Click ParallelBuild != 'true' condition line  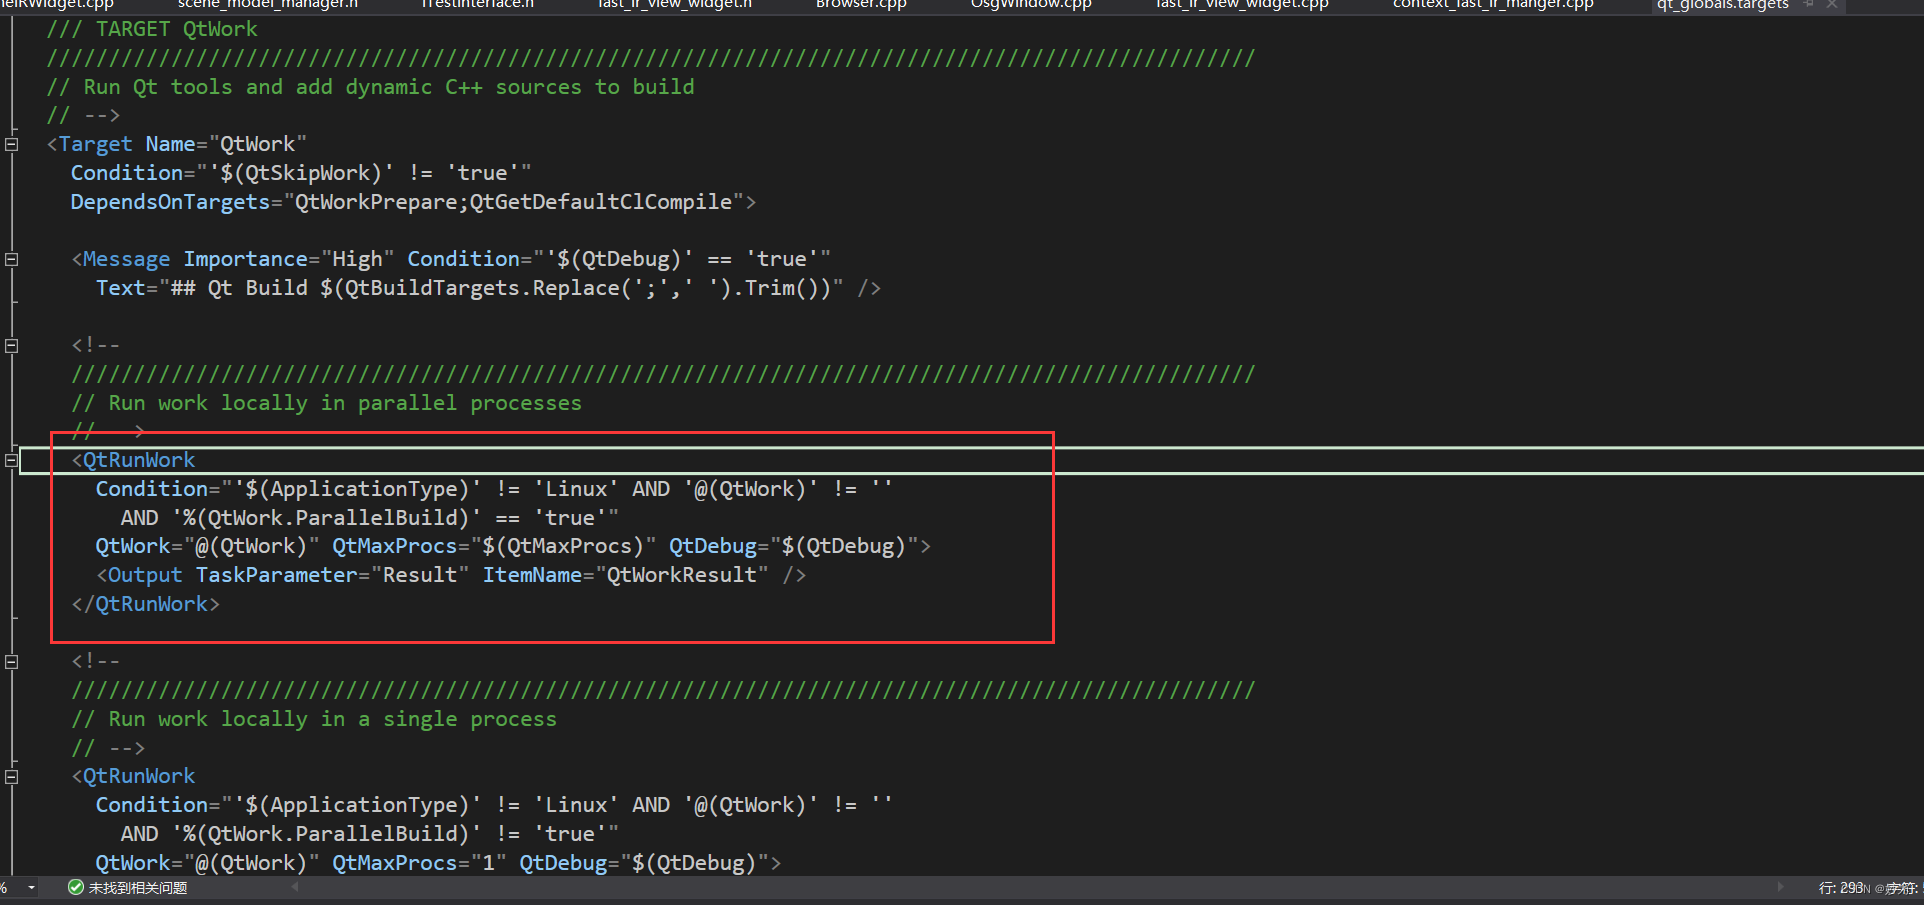pos(370,834)
